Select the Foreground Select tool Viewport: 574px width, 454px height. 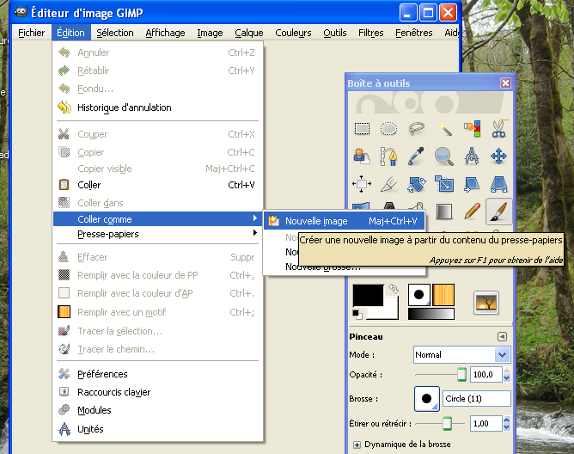(362, 156)
